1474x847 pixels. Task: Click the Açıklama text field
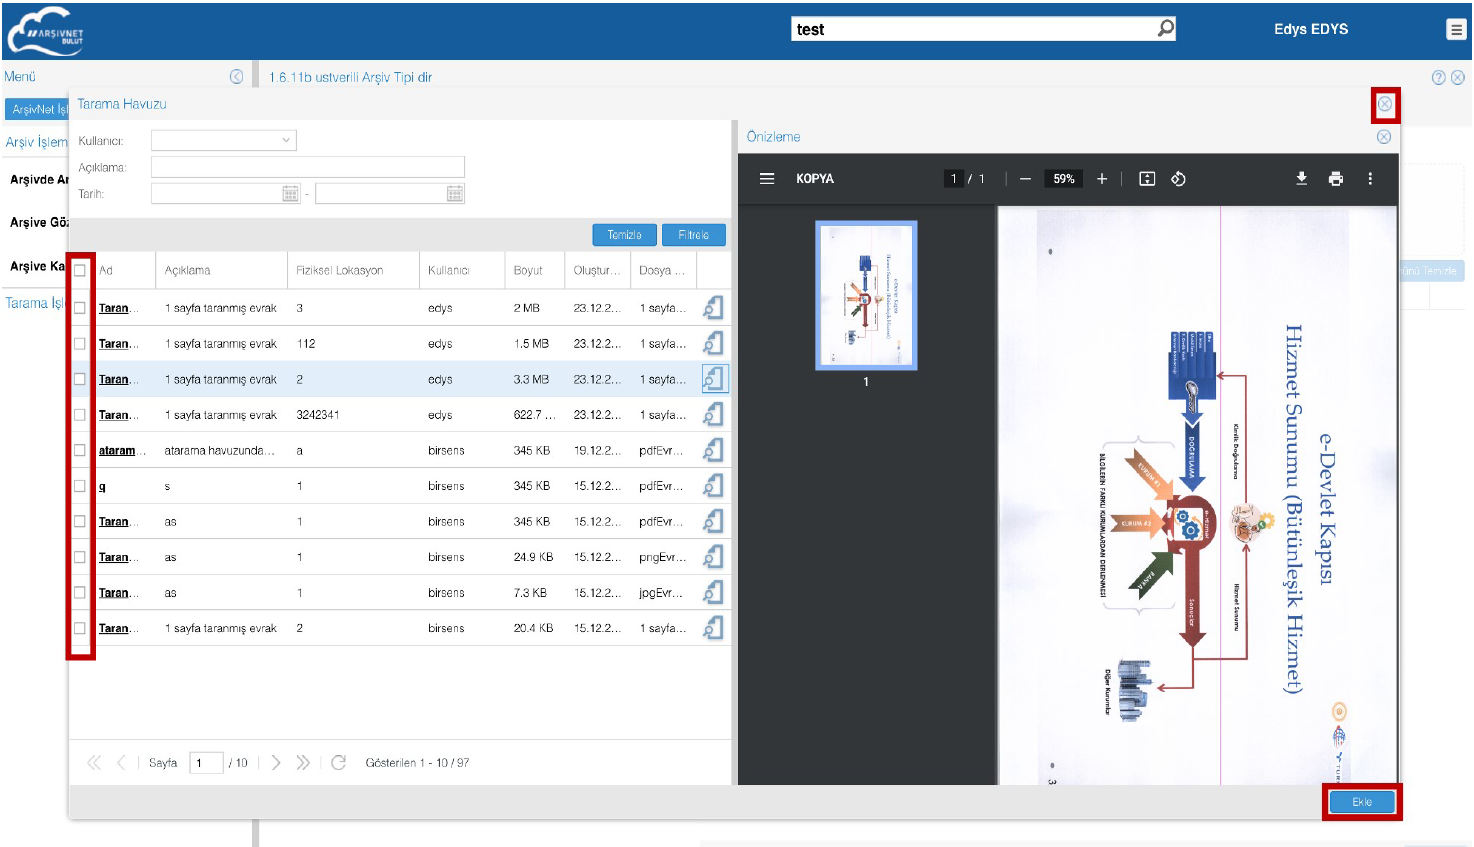click(x=307, y=167)
